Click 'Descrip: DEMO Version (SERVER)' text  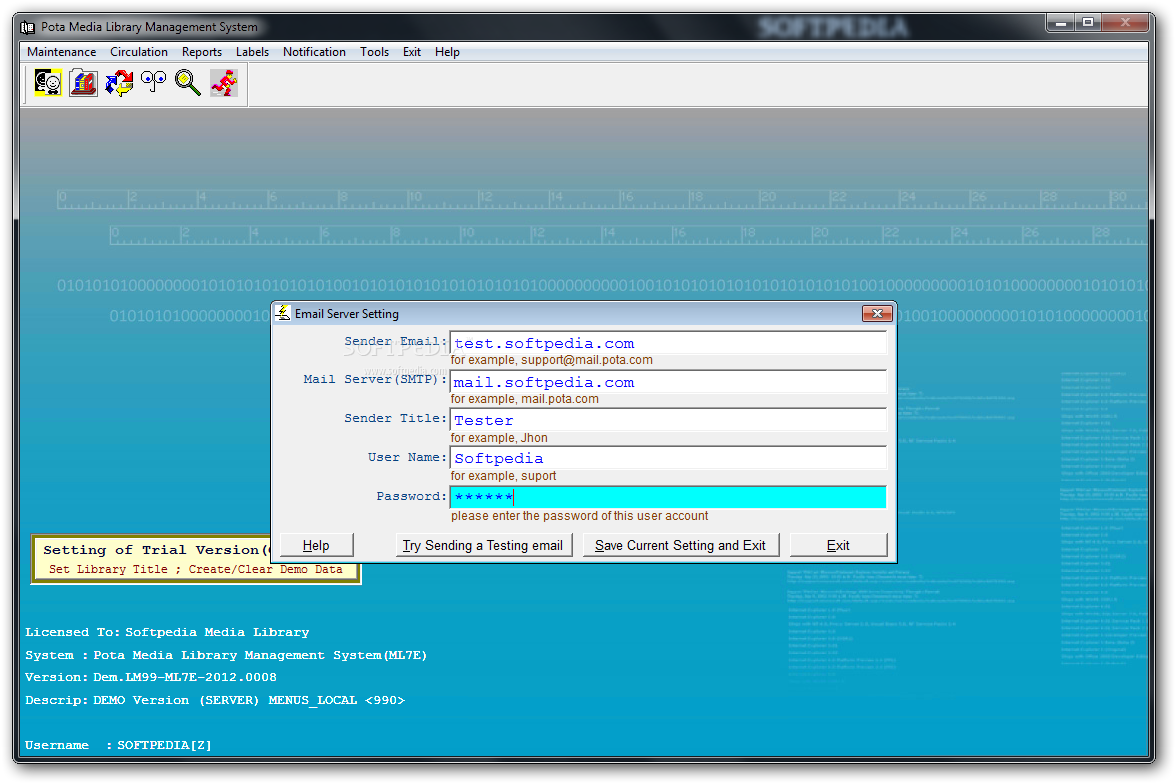(214, 700)
